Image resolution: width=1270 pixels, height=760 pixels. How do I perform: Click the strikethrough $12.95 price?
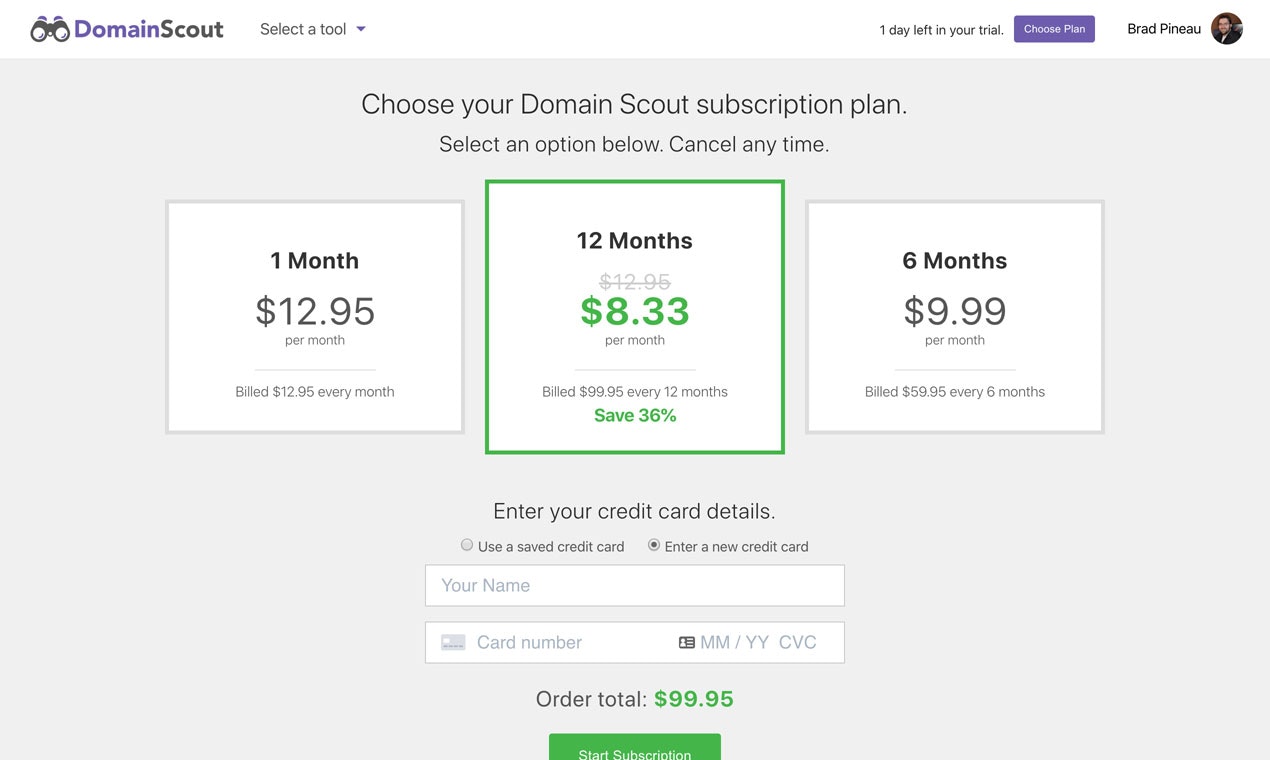pos(634,281)
